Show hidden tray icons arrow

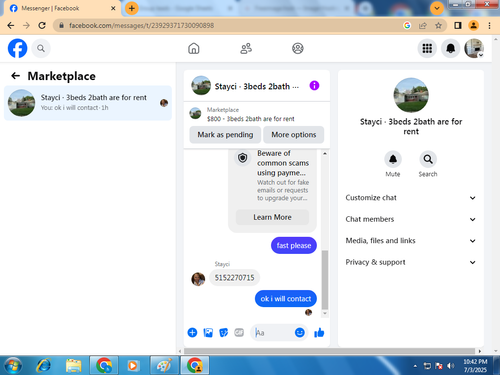click(415, 366)
